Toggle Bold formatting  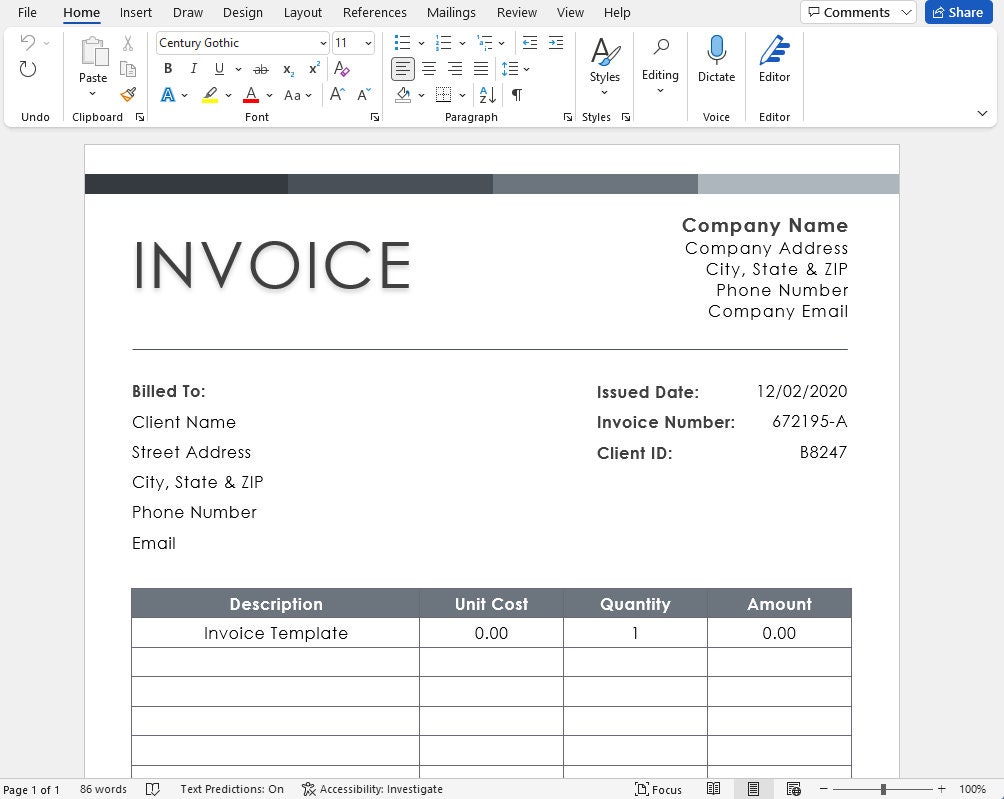point(168,69)
